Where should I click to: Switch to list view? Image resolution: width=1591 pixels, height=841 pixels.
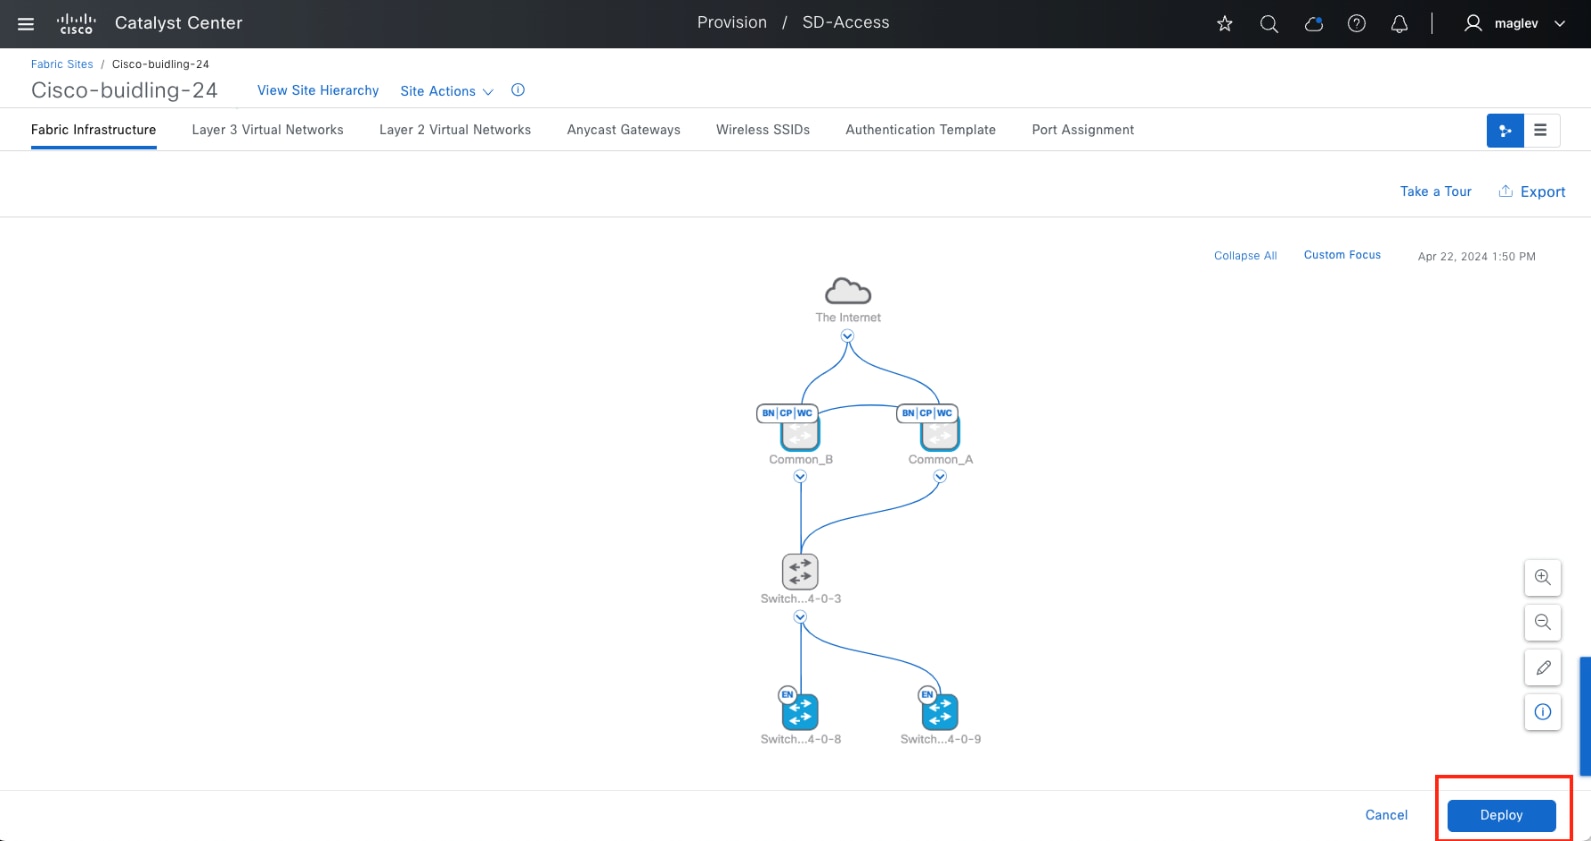coord(1541,130)
